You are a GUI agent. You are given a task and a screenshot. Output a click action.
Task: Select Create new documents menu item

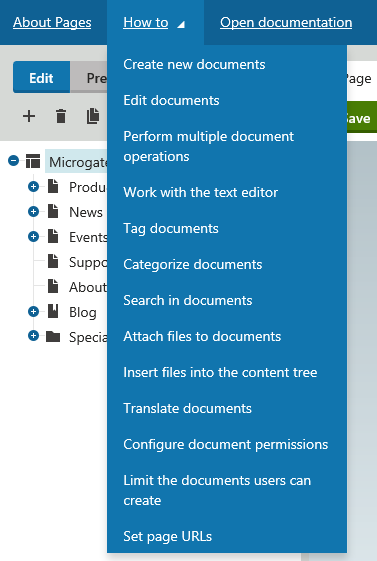tap(194, 64)
